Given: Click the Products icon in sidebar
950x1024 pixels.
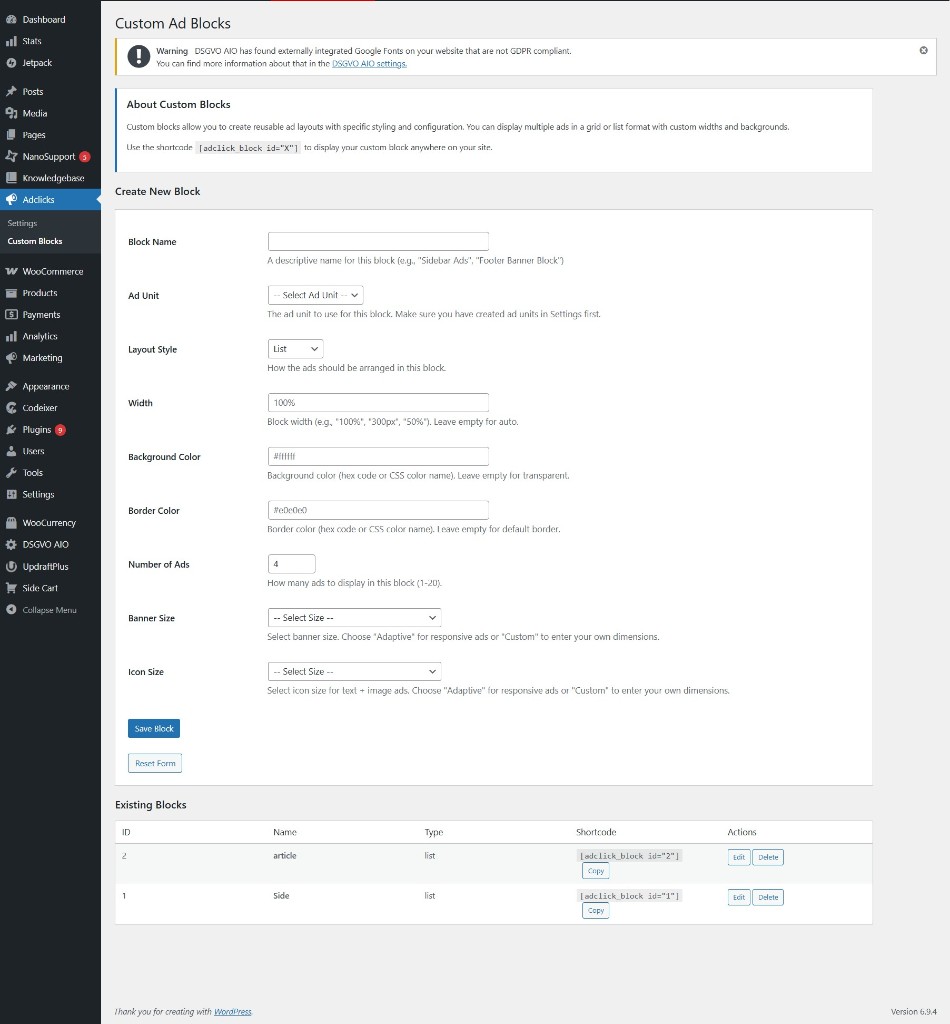Looking at the screenshot, I should (x=11, y=293).
